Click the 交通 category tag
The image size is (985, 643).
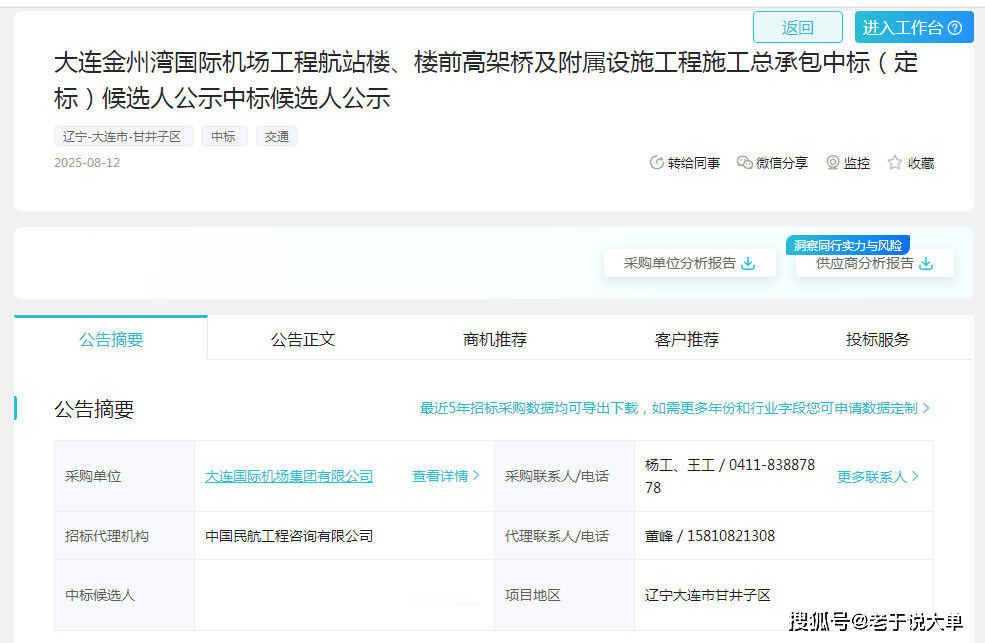(x=277, y=137)
